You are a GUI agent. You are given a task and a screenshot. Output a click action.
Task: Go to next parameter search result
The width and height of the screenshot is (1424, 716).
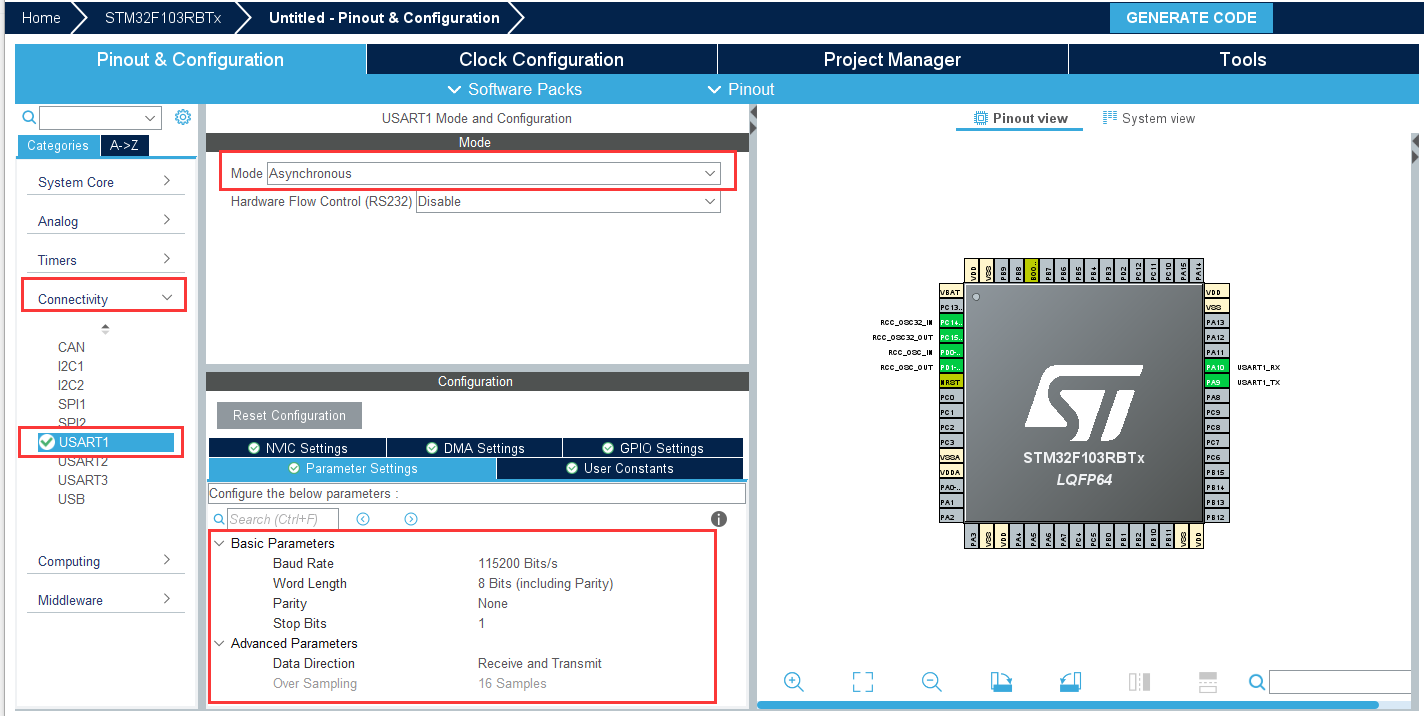(411, 519)
